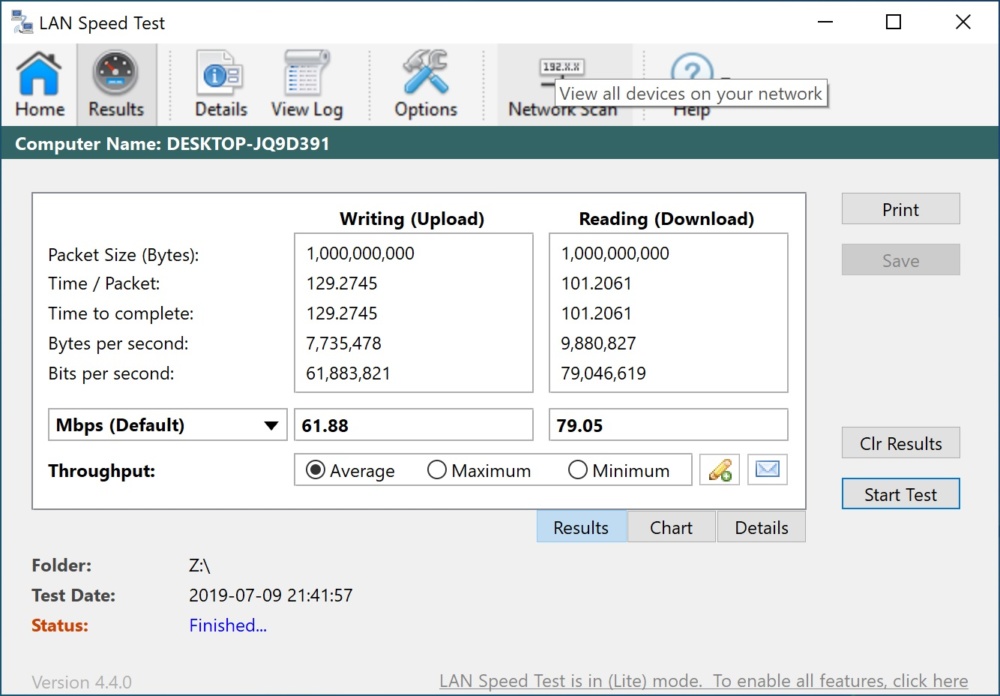Click the upload Mbps field showing 61.88

pos(413,425)
